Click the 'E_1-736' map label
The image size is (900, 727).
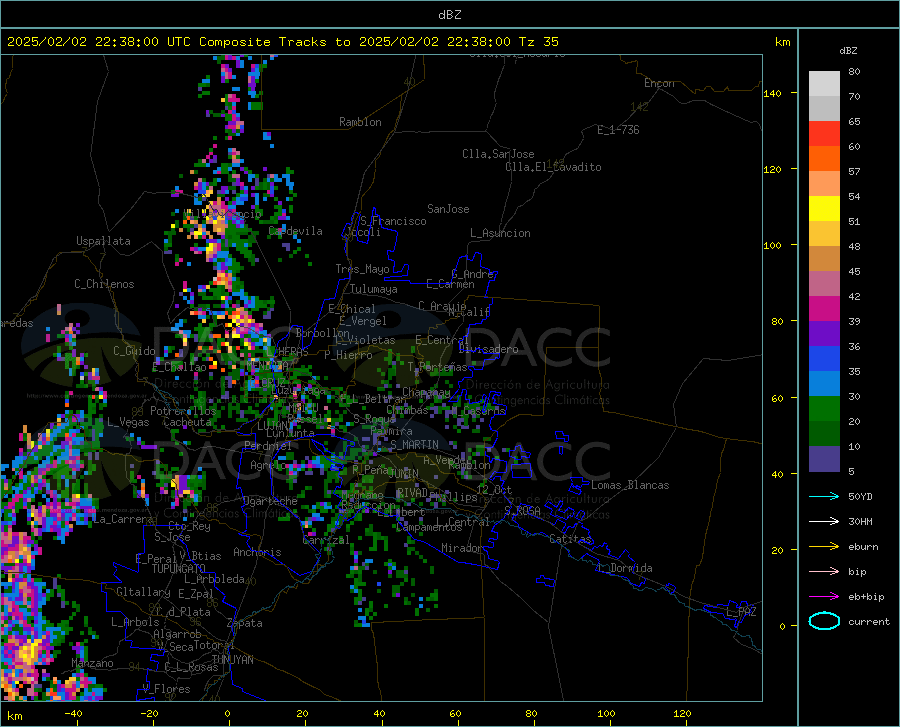(618, 130)
